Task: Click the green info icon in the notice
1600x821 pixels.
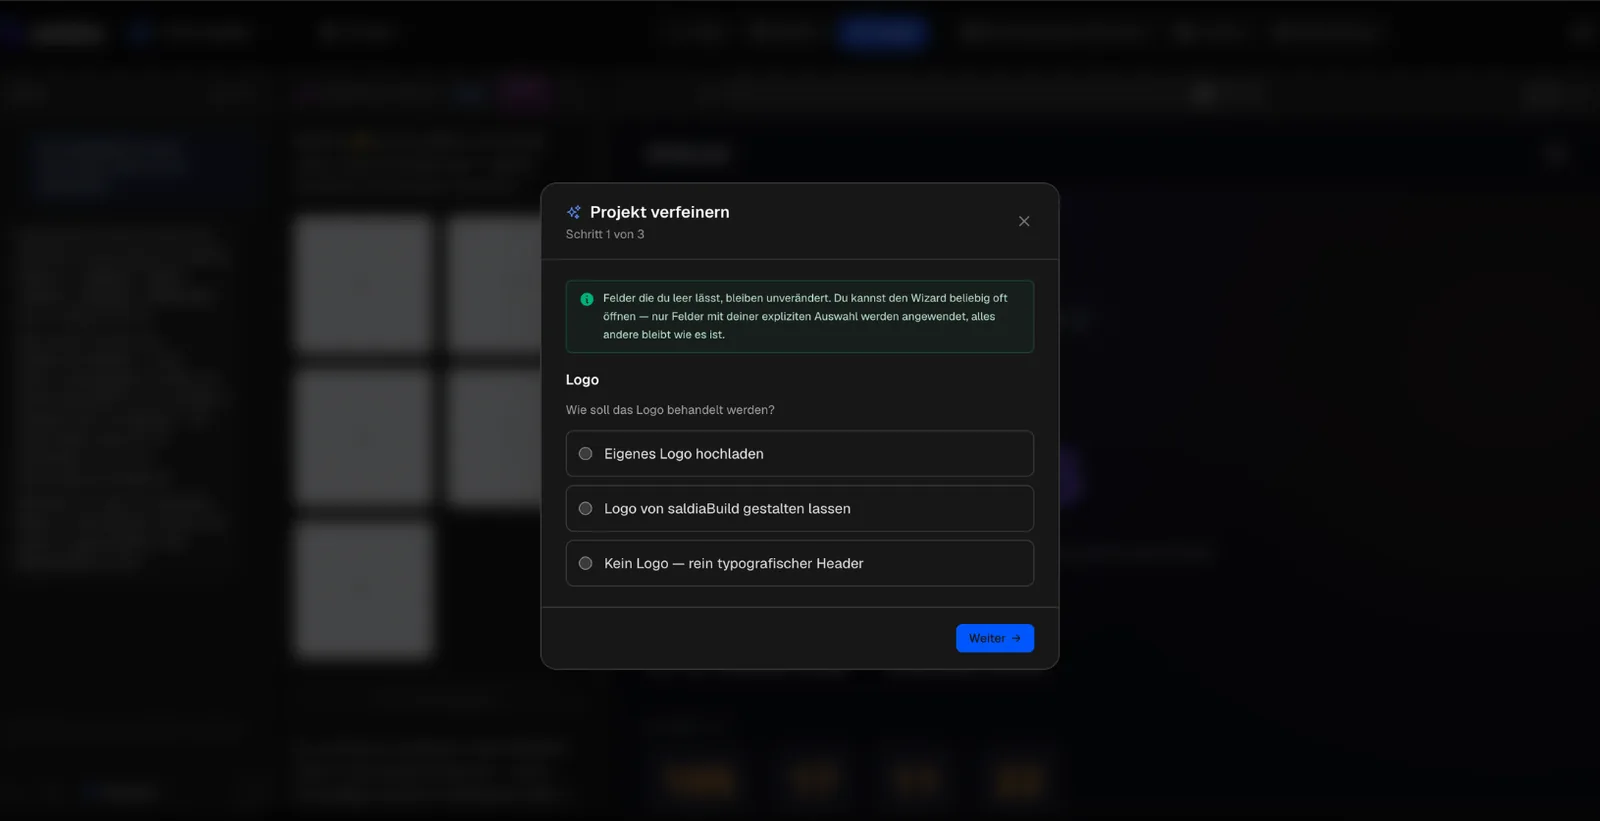Action: [587, 299]
